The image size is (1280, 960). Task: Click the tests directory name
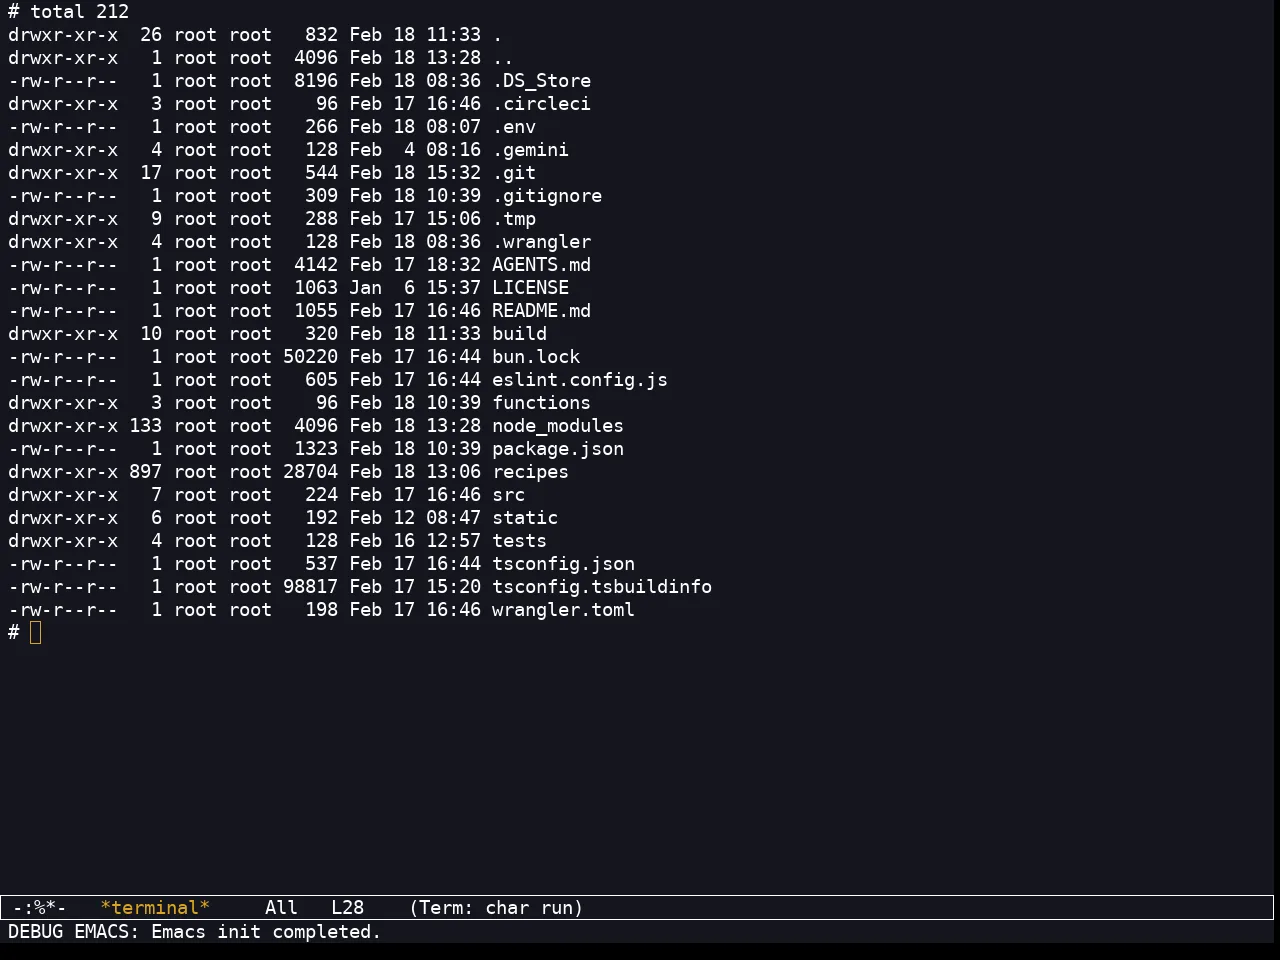519,541
